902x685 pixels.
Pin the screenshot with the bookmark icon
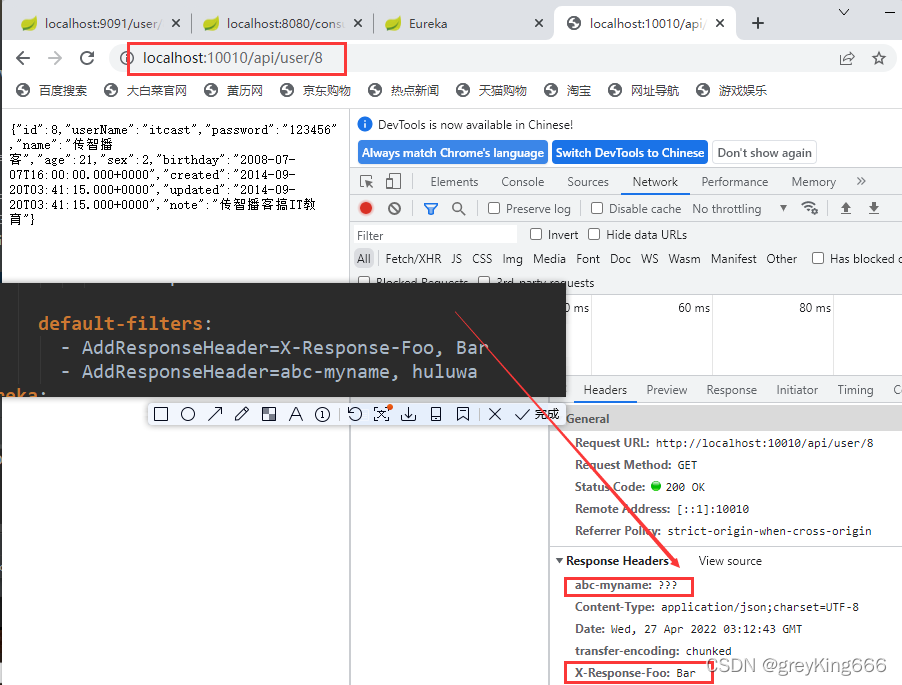pyautogui.click(x=463, y=414)
